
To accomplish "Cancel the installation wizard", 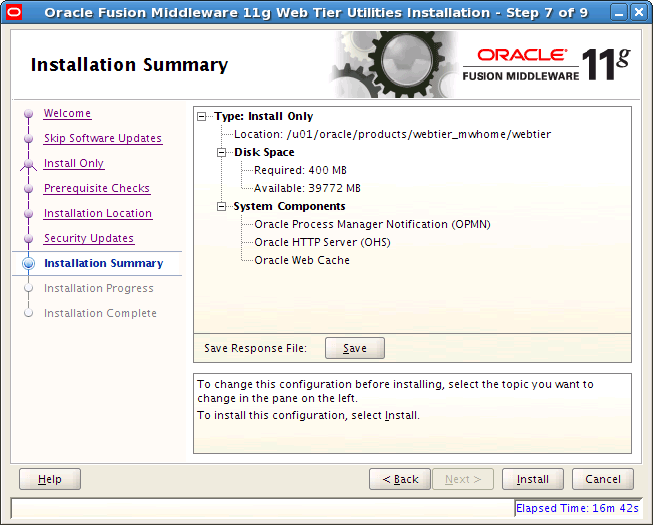I will coord(603,479).
